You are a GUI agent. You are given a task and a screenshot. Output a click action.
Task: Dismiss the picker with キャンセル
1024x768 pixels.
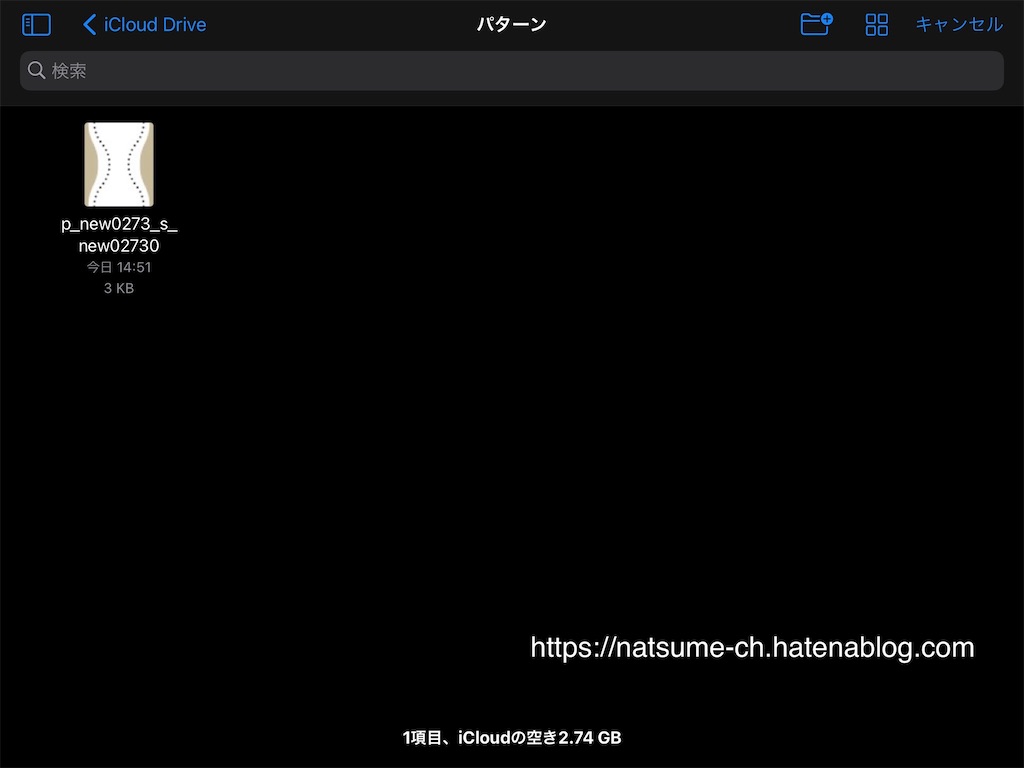tap(958, 24)
